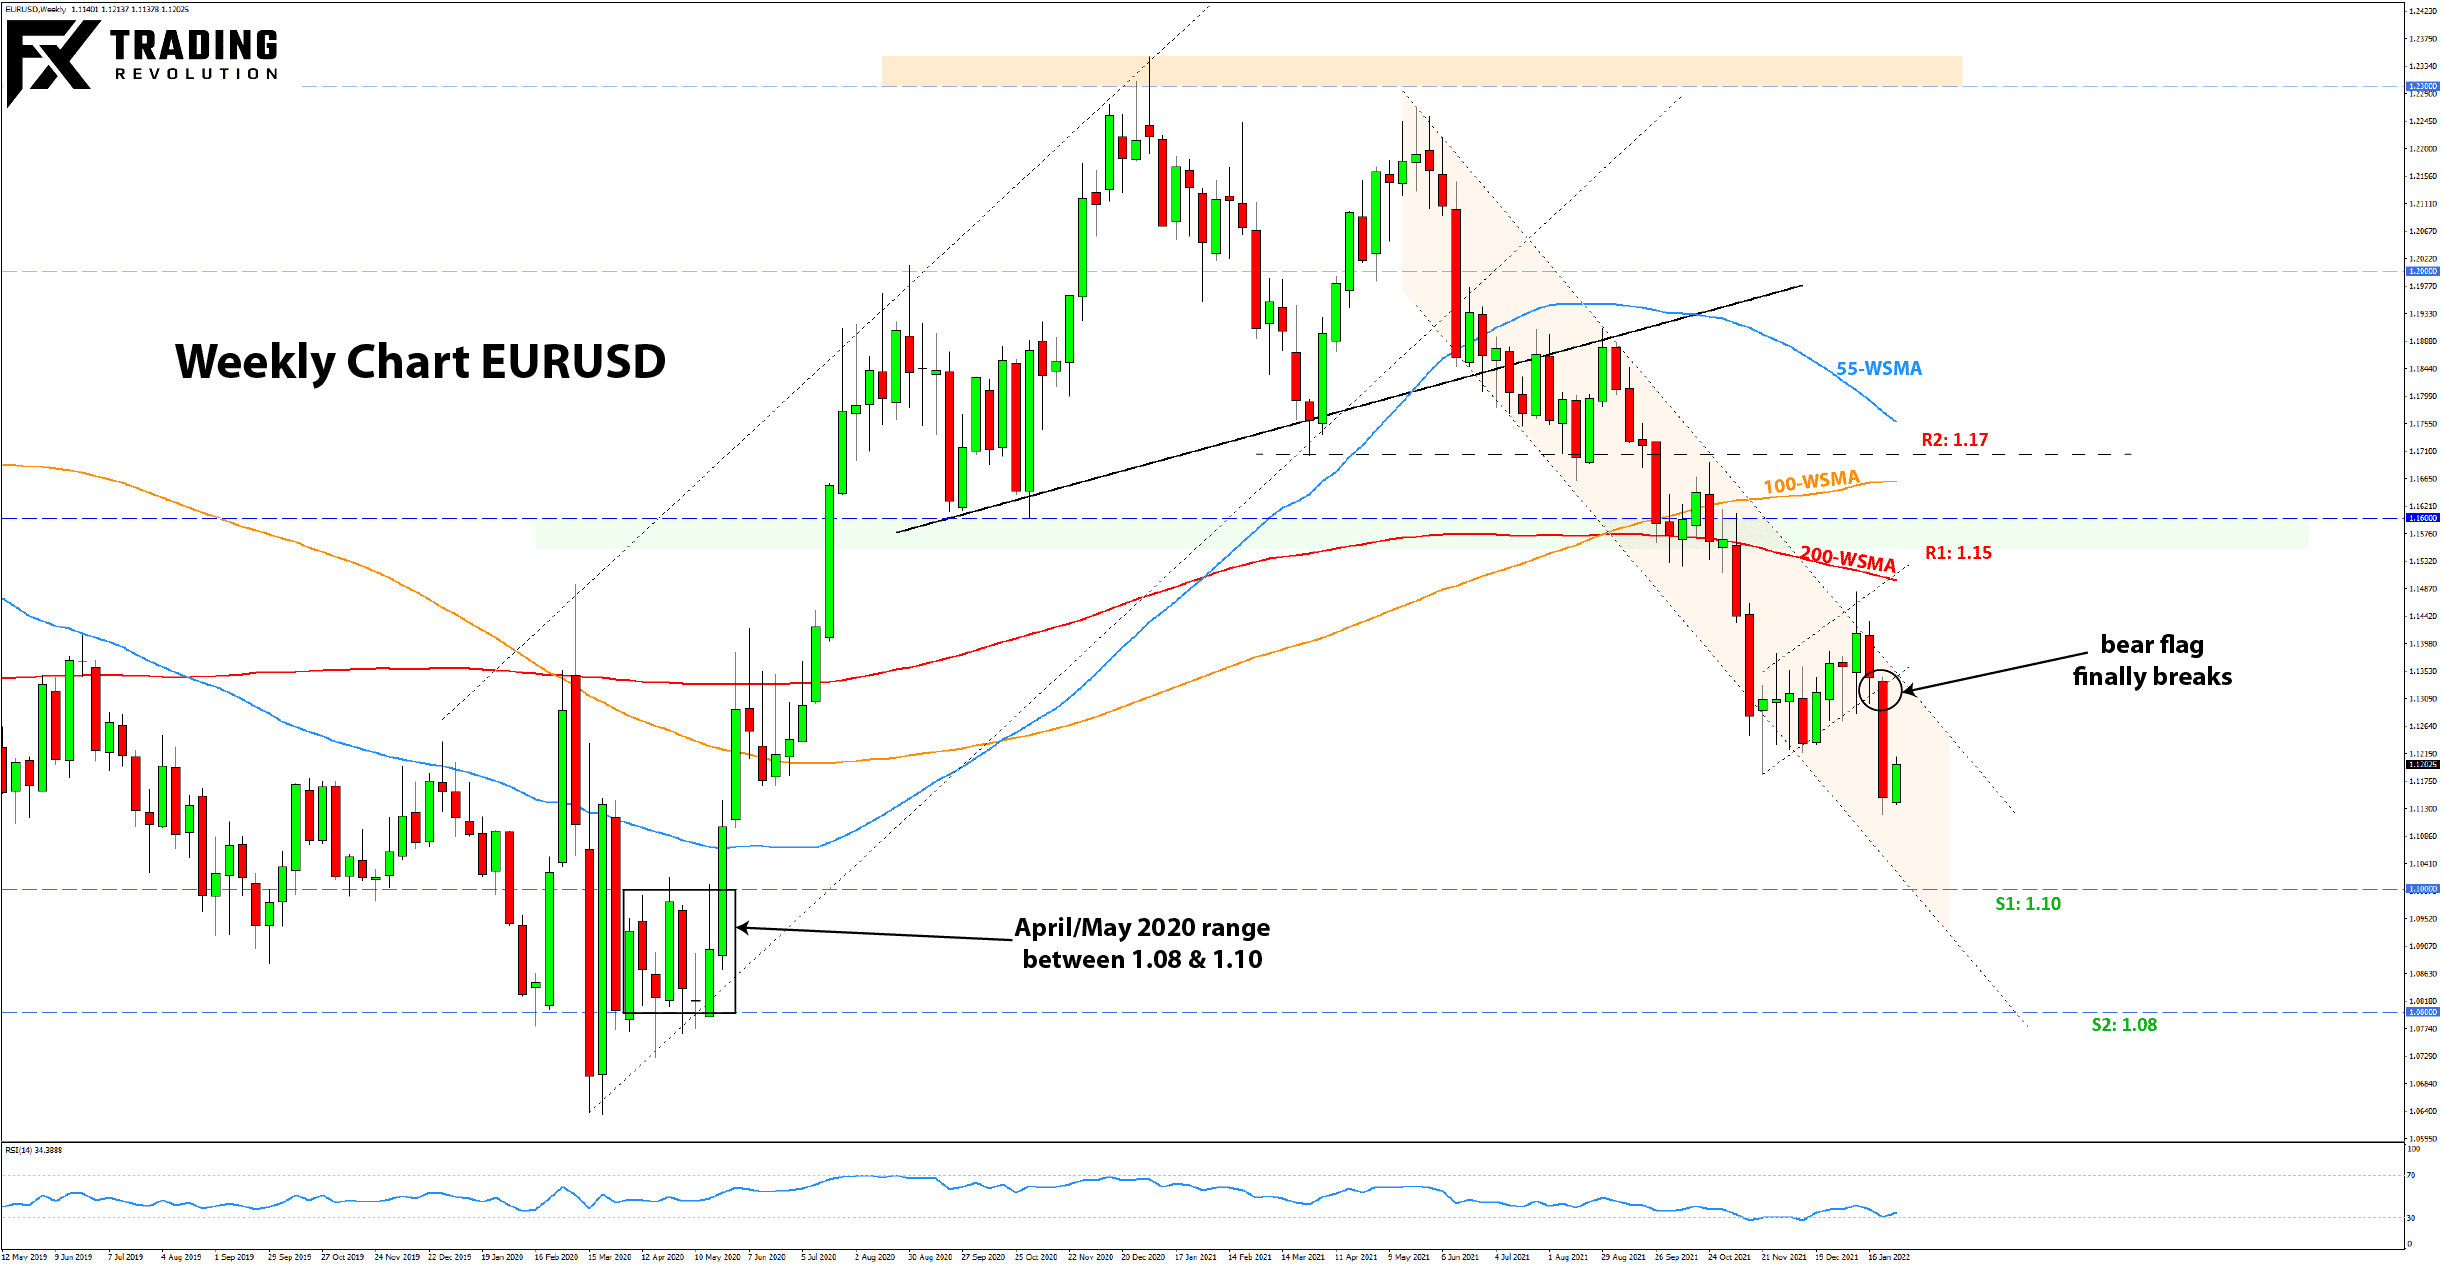Click the '22 Dec 2019' date axis label
The width and height of the screenshot is (2443, 1267).
click(x=449, y=1257)
